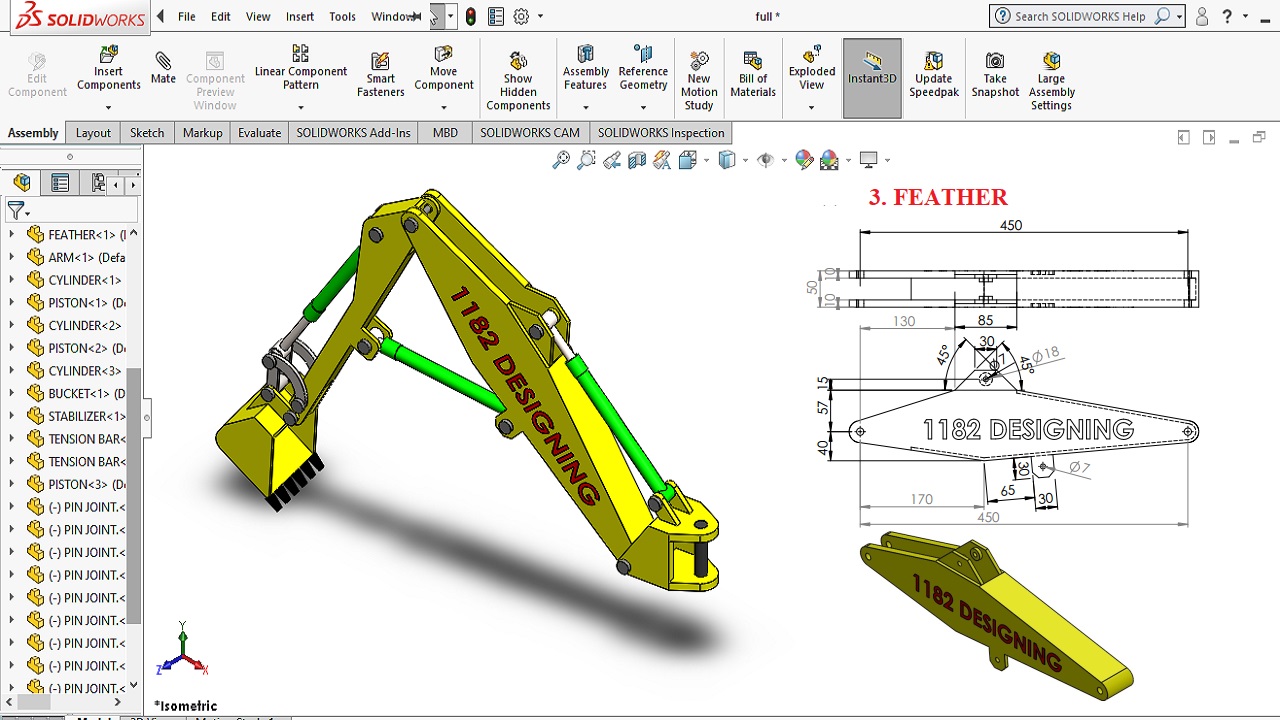Image resolution: width=1280 pixels, height=720 pixels.
Task: Expand the STABILIZER<1> tree node
Action: click(12, 416)
